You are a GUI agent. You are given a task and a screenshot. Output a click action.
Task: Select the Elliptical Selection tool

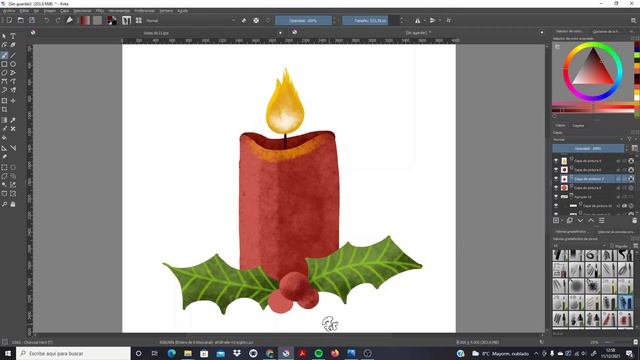click(13, 167)
